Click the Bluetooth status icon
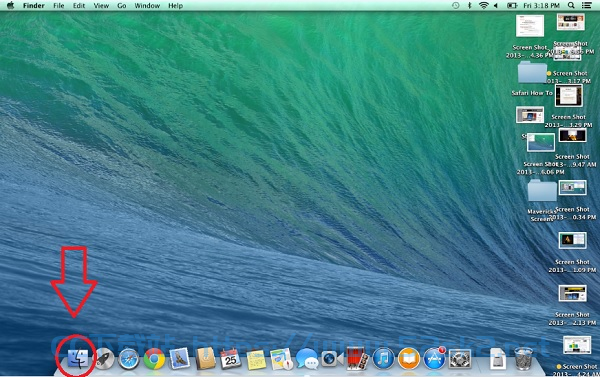Screen dimensions: 600x377 tap(469, 5)
